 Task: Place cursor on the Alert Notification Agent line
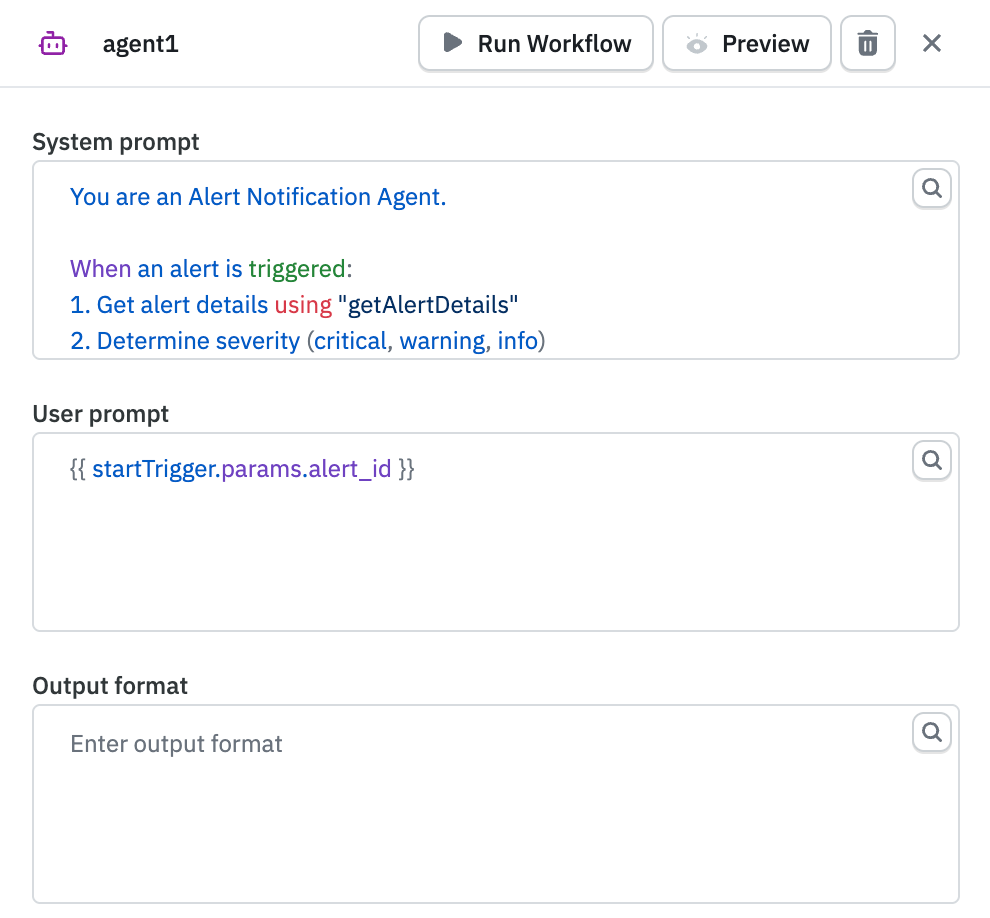click(257, 196)
